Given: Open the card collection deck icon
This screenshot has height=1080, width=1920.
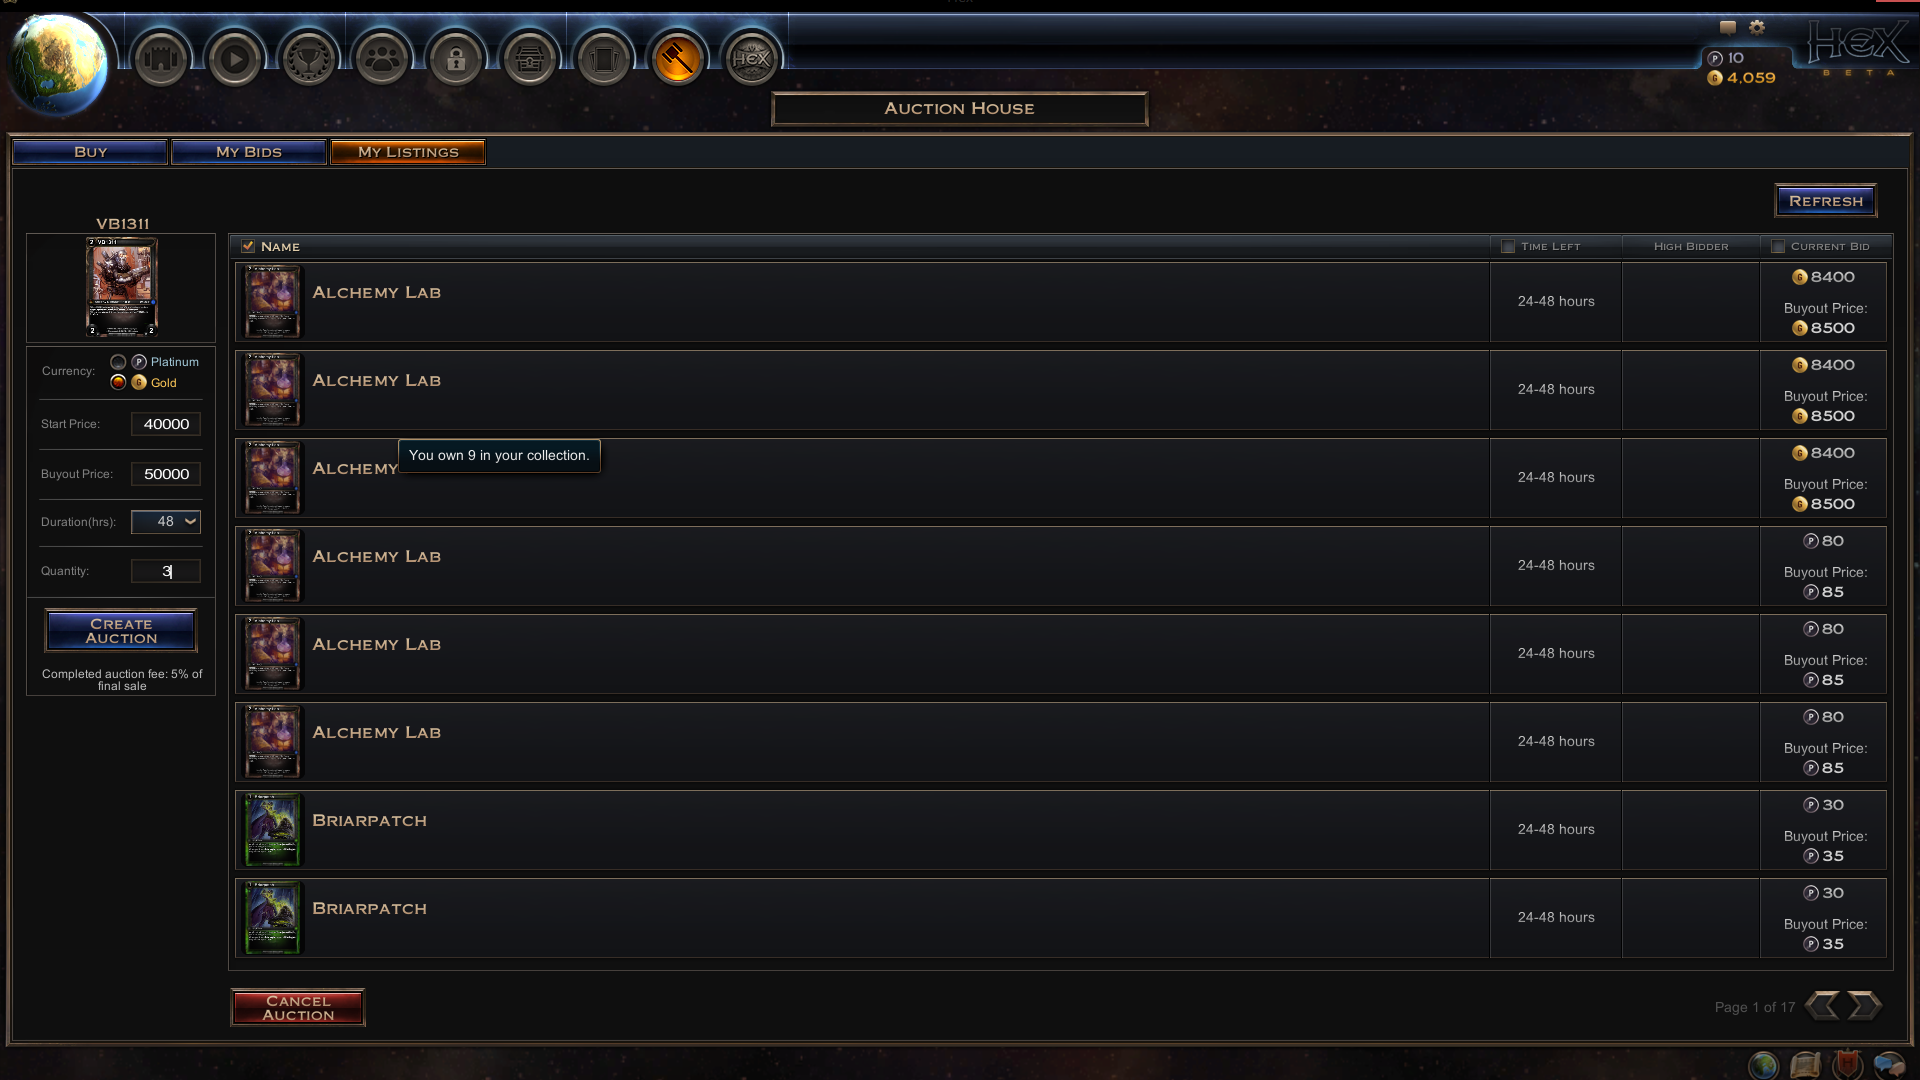Looking at the screenshot, I should (604, 60).
